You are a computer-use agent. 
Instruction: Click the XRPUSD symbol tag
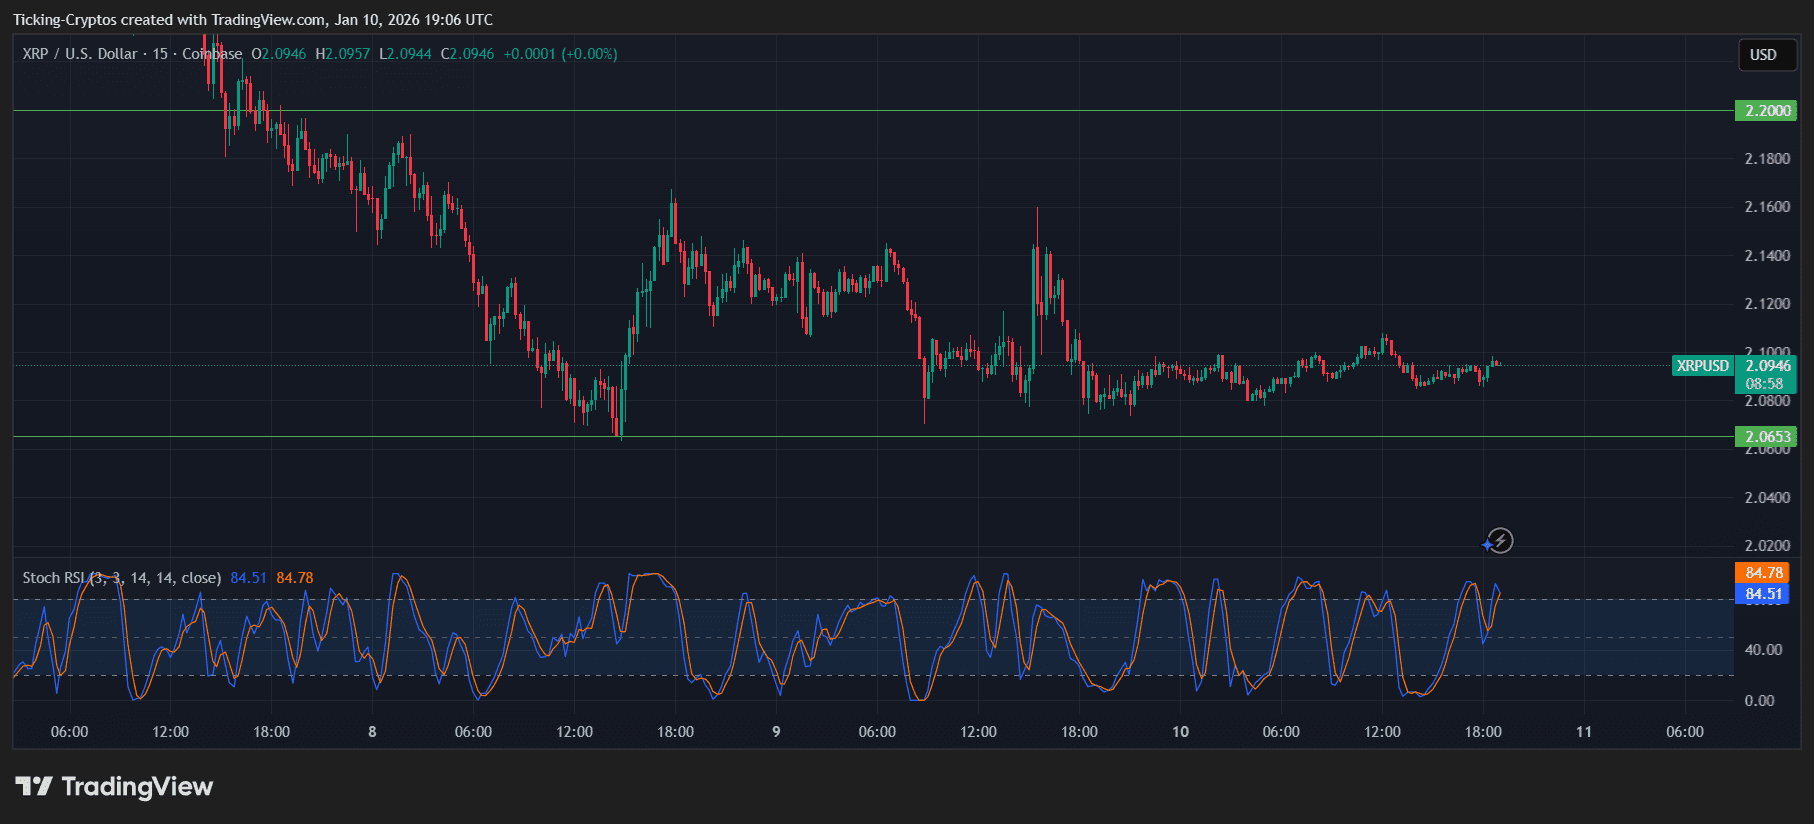click(x=1702, y=366)
